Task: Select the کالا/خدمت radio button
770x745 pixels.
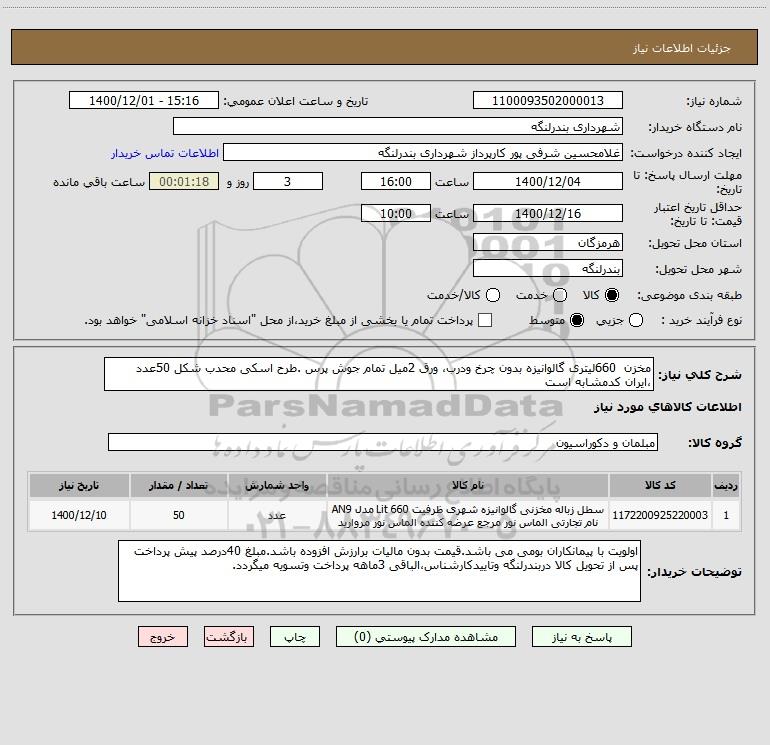Action: pyautogui.click(x=493, y=295)
